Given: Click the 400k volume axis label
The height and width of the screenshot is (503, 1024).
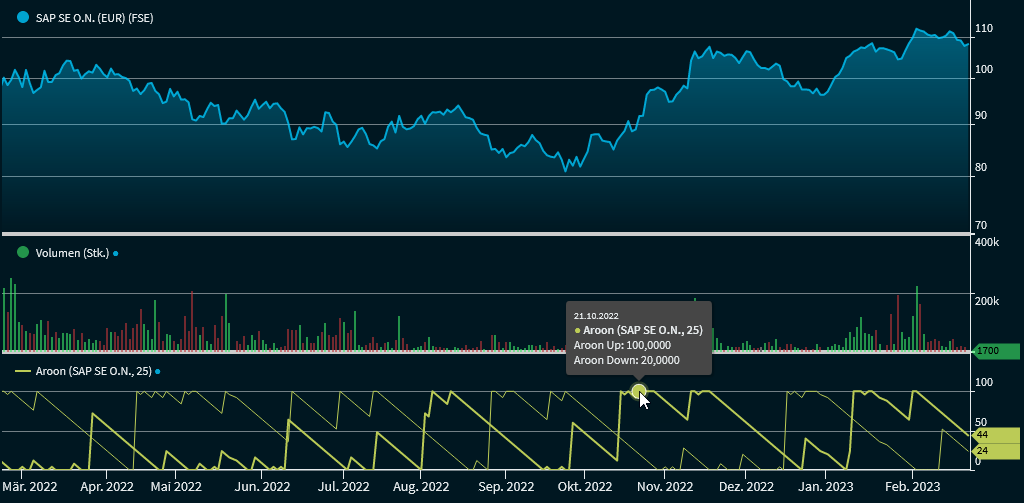Looking at the screenshot, I should (987, 243).
